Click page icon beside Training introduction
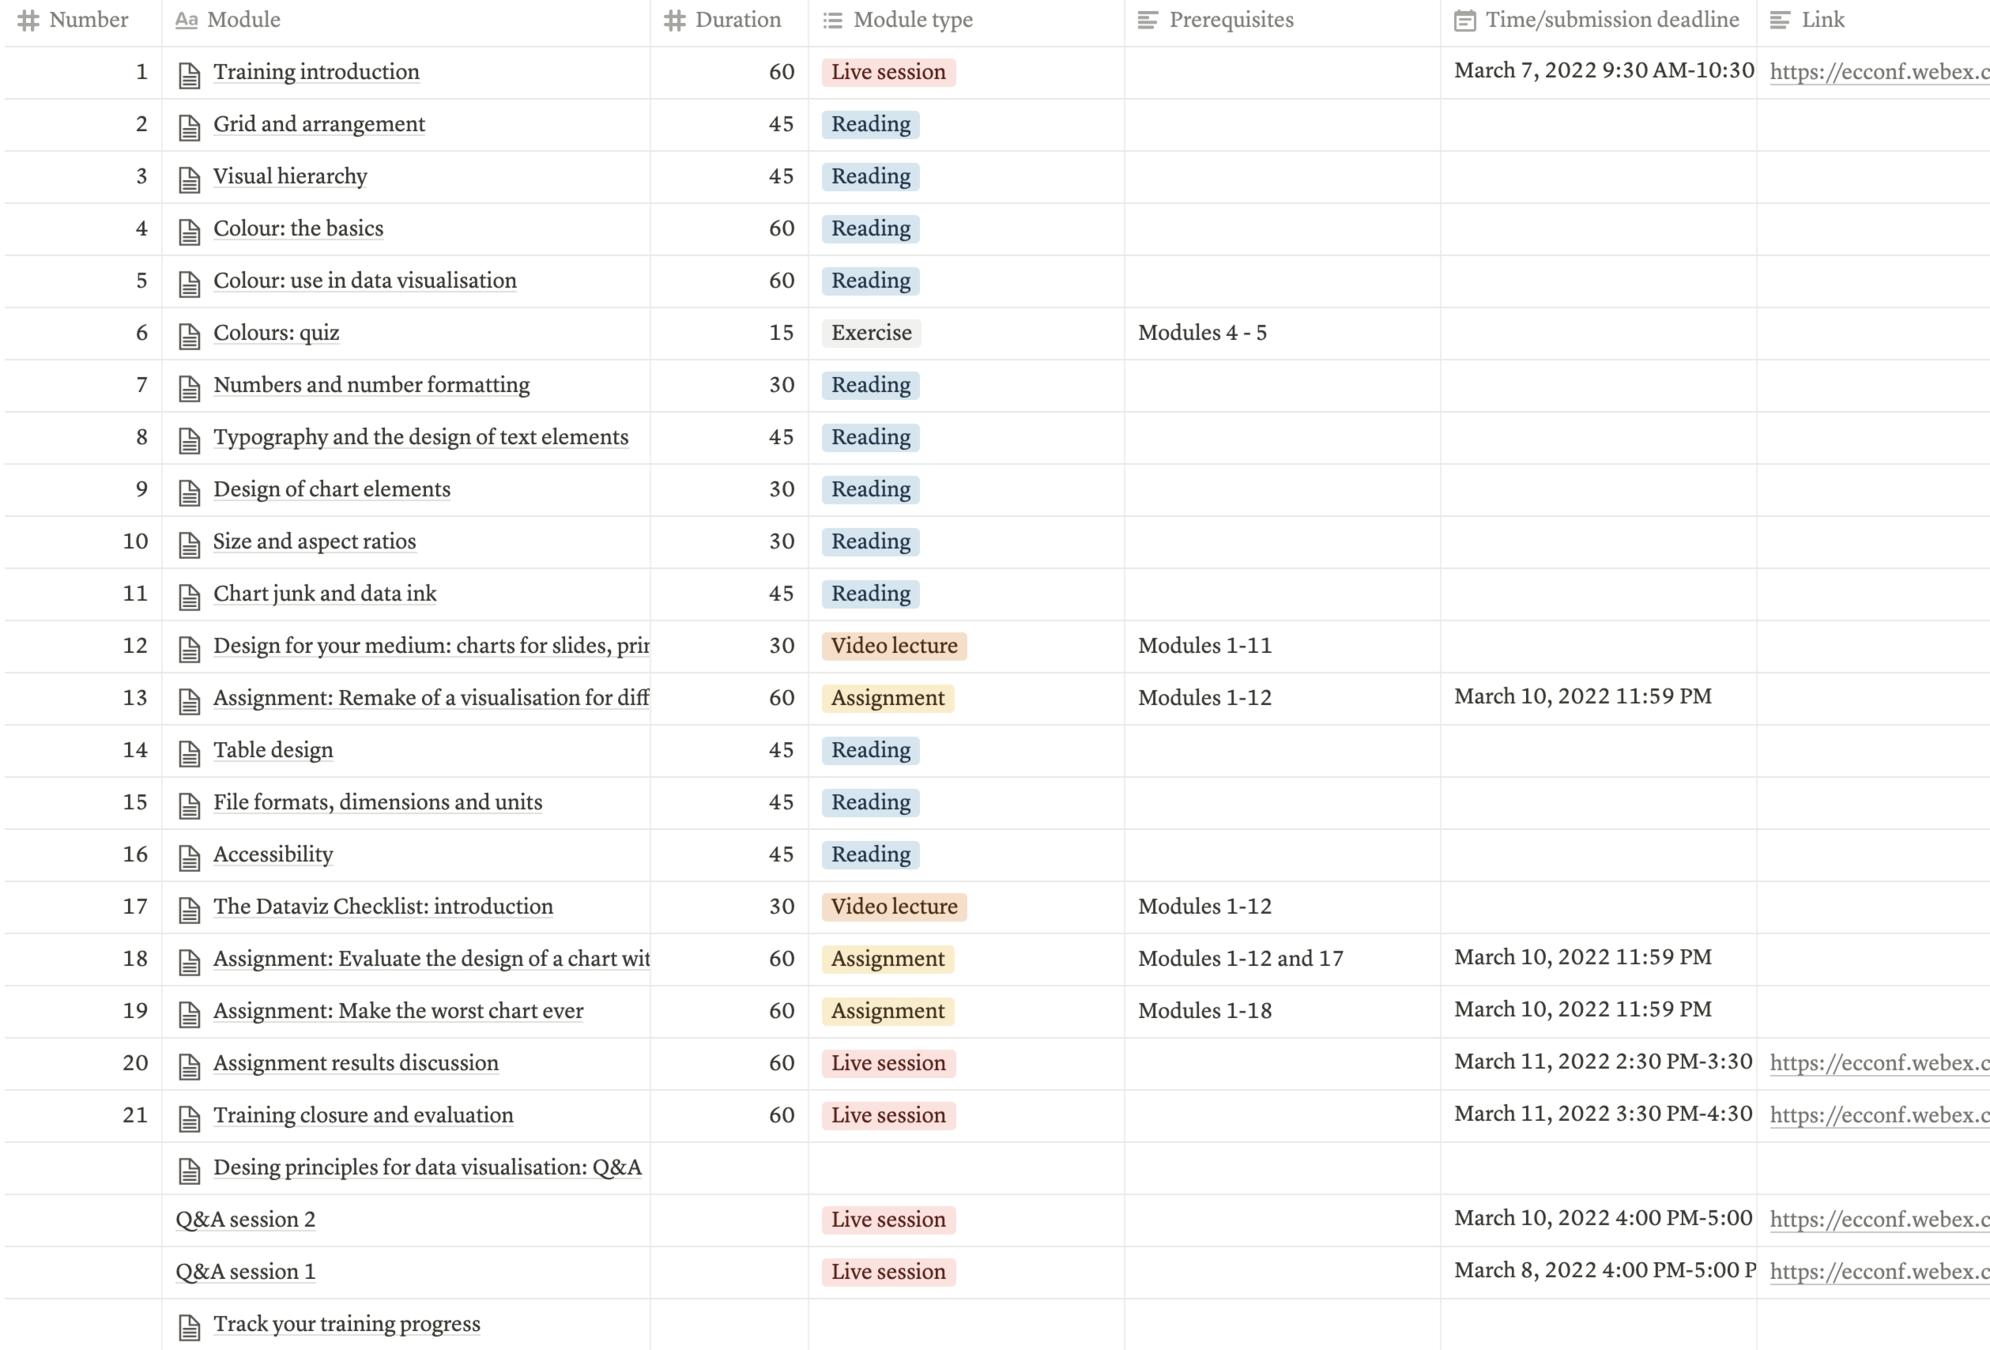The width and height of the screenshot is (1990, 1350). pyautogui.click(x=189, y=74)
